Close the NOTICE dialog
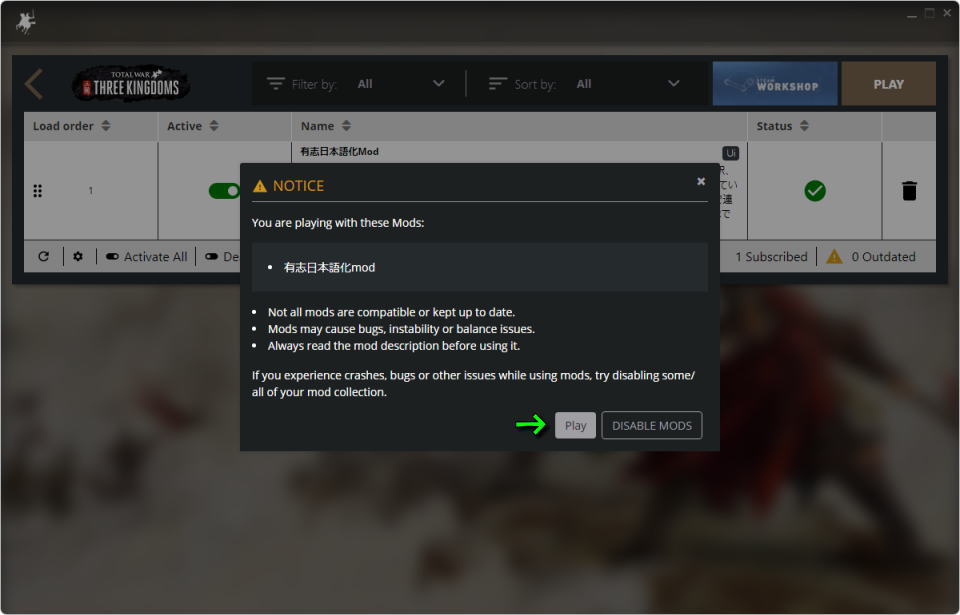Viewport: 960px width, 615px height. [701, 181]
